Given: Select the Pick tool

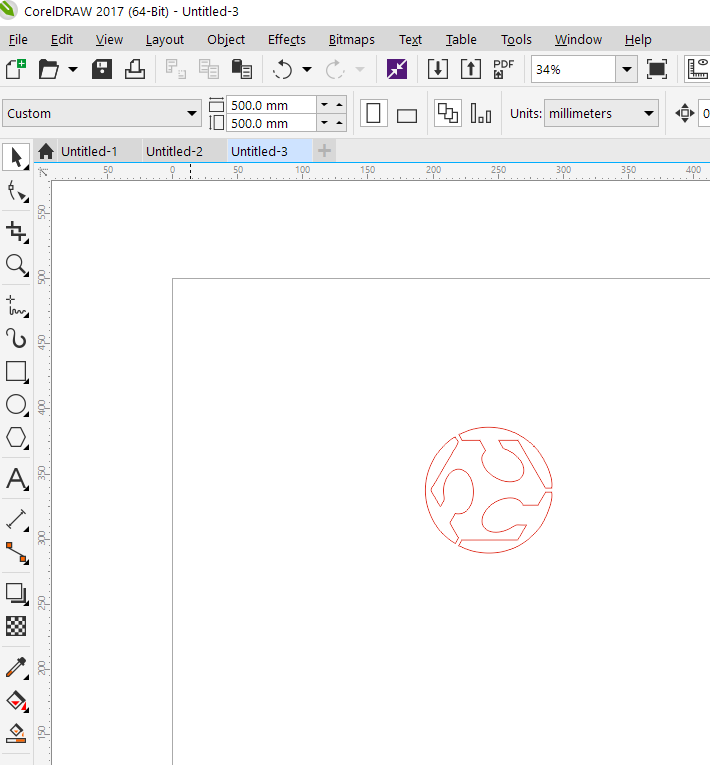Looking at the screenshot, I should (x=16, y=157).
